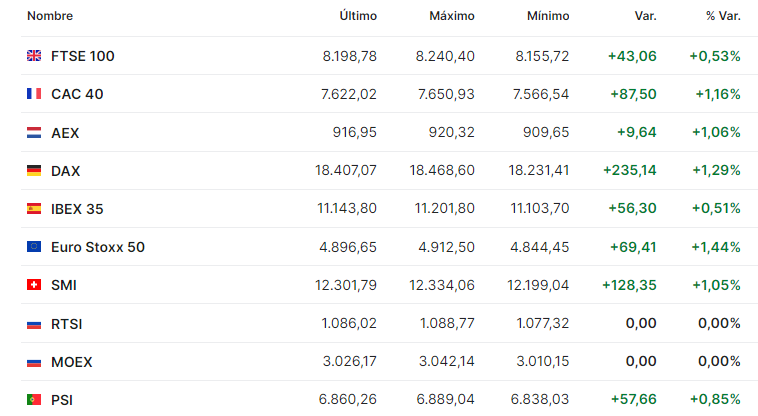Screen dimensions: 758x416
Task: Click the Portuguese flag icon beside PSI
Action: point(34,400)
